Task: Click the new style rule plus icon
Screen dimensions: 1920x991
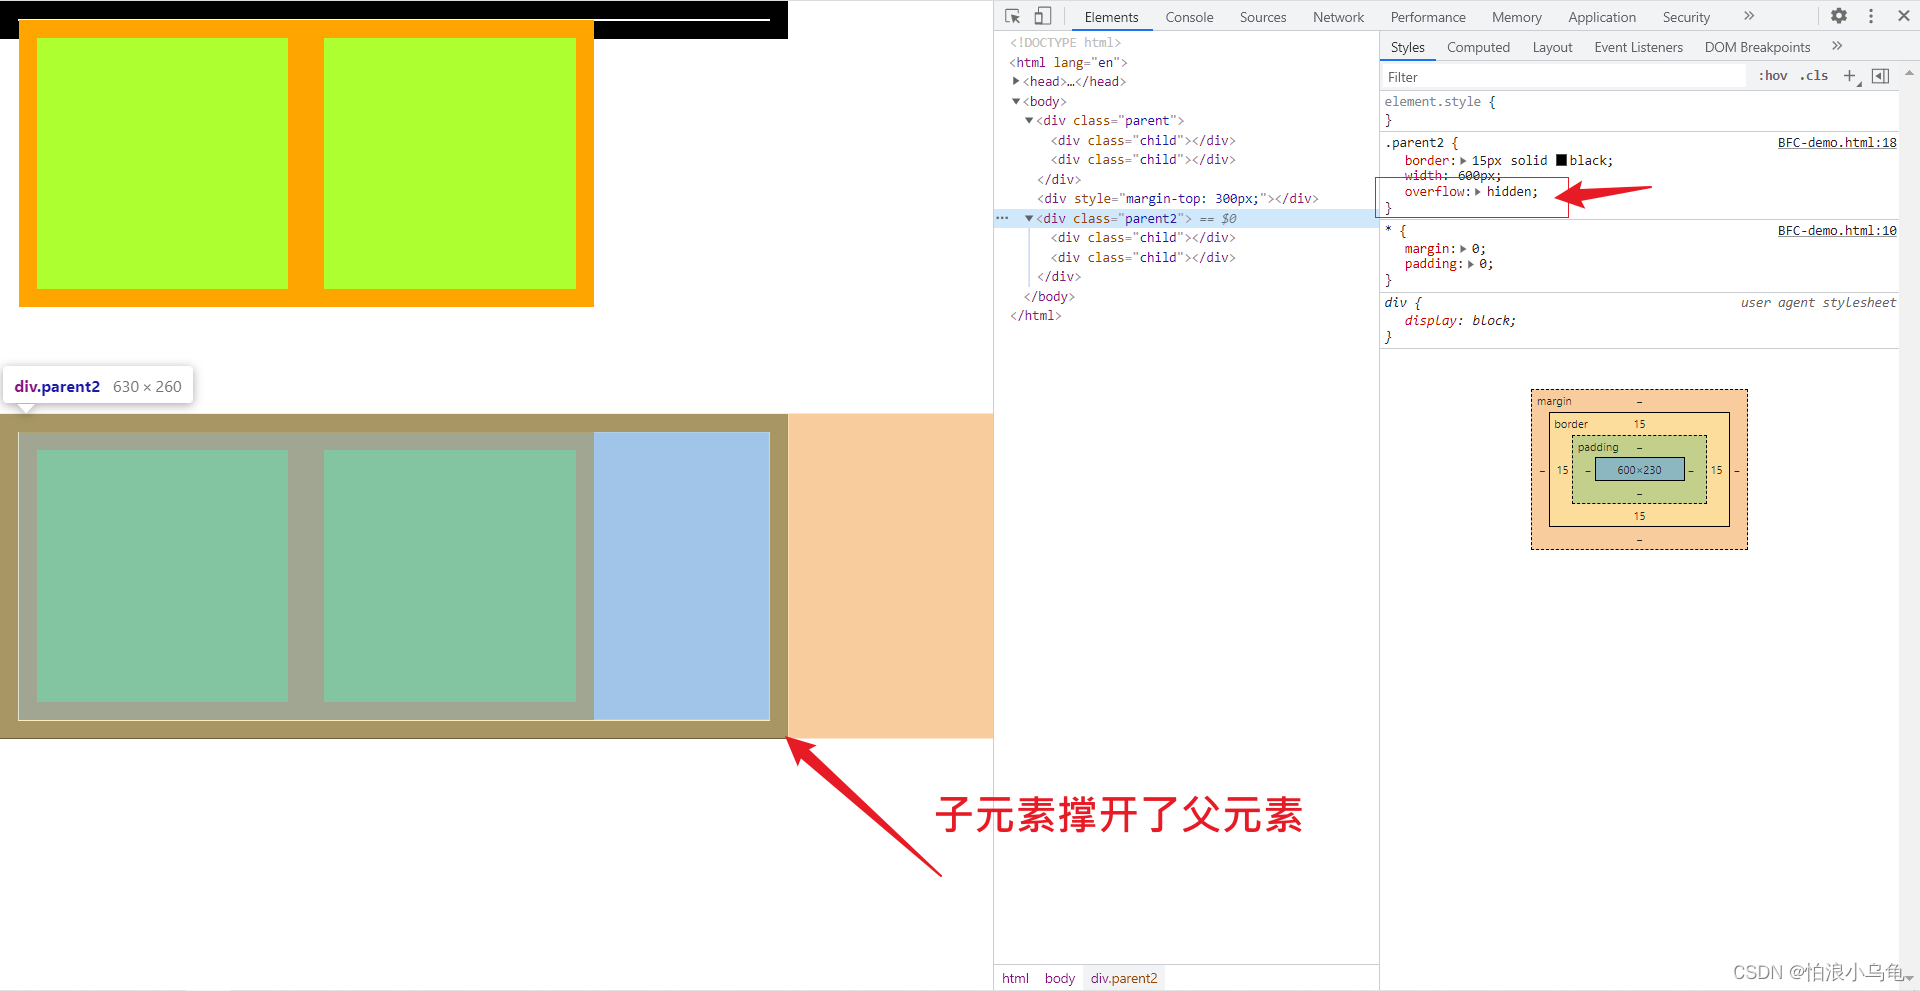Action: coord(1849,75)
